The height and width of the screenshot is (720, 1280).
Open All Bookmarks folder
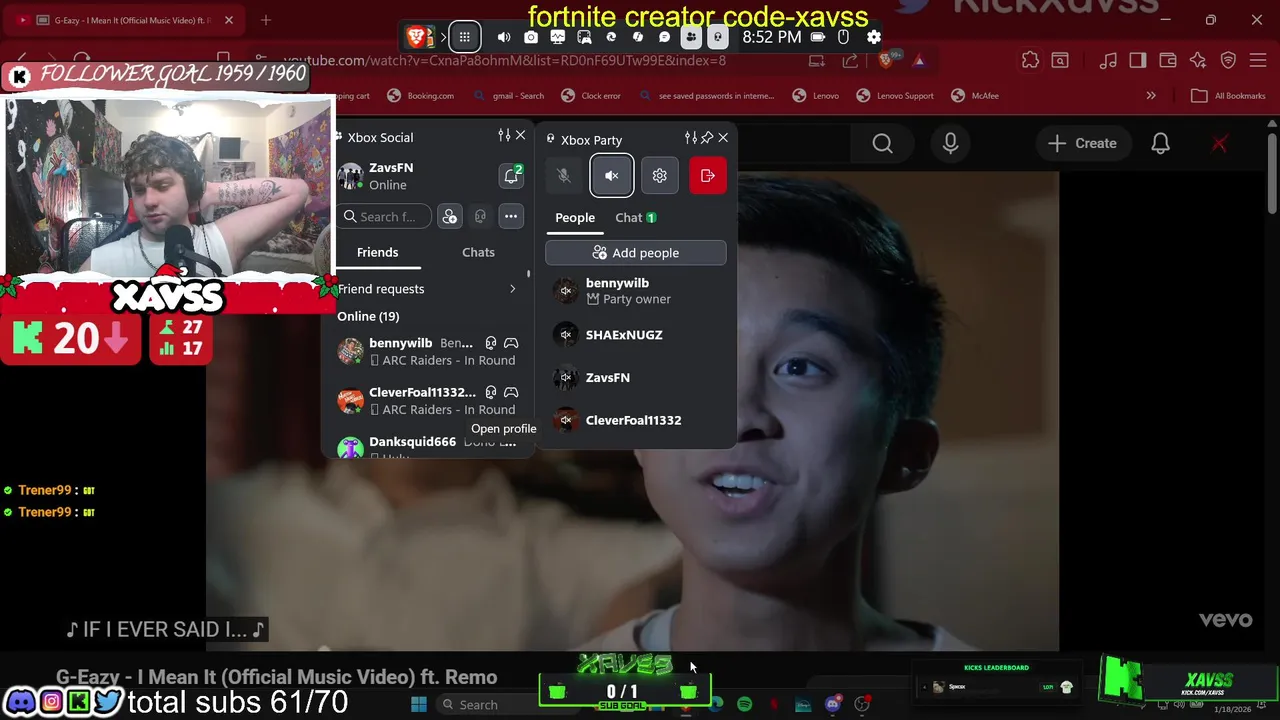click(1228, 96)
